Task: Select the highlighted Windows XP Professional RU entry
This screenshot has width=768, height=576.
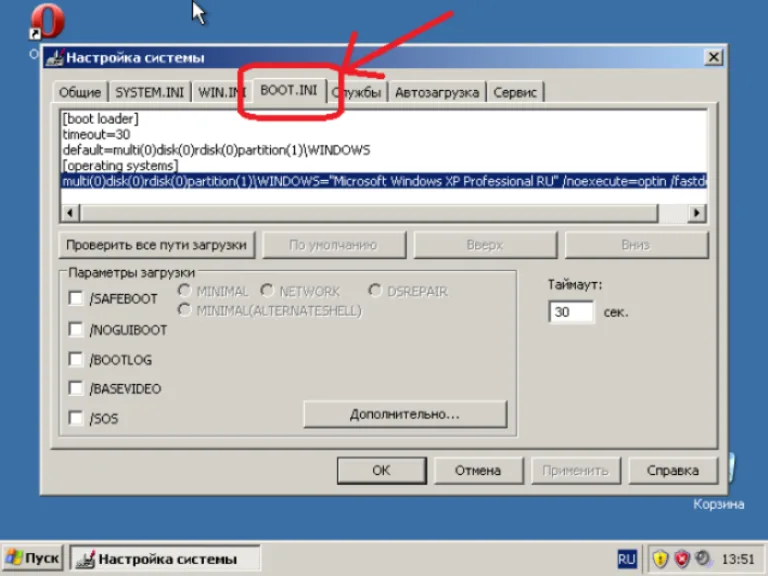Action: click(x=384, y=182)
